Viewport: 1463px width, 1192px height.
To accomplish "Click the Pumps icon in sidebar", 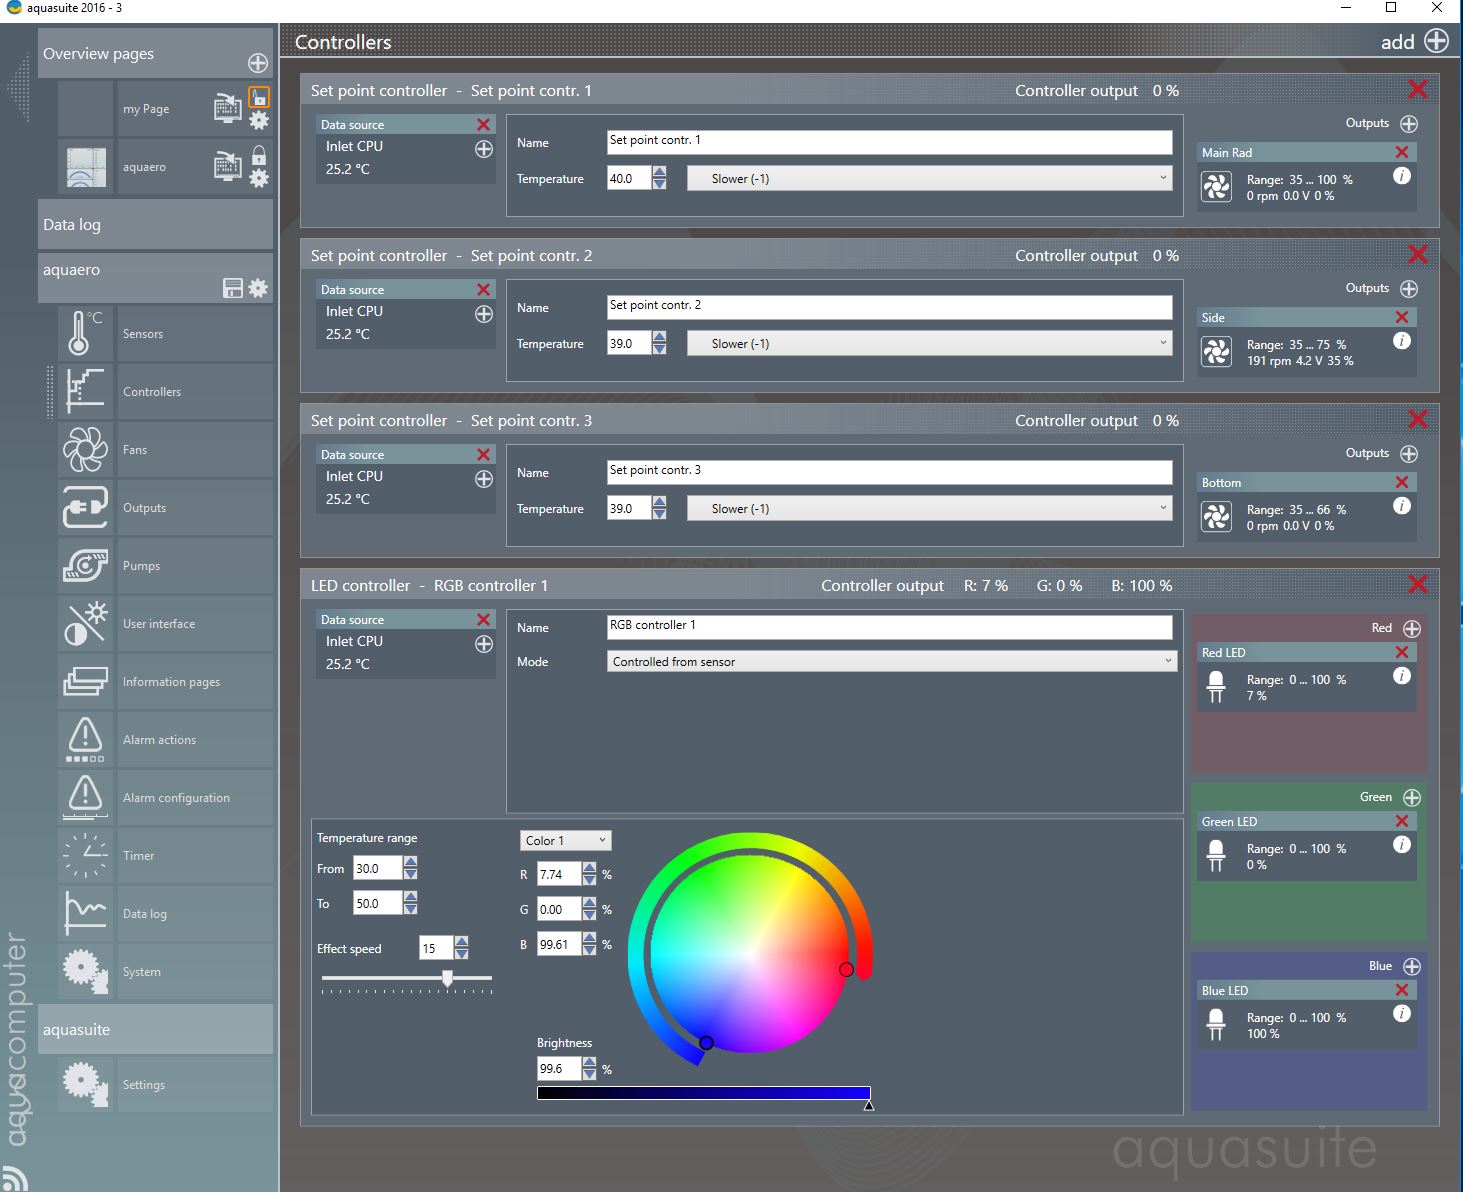I will click(x=85, y=566).
